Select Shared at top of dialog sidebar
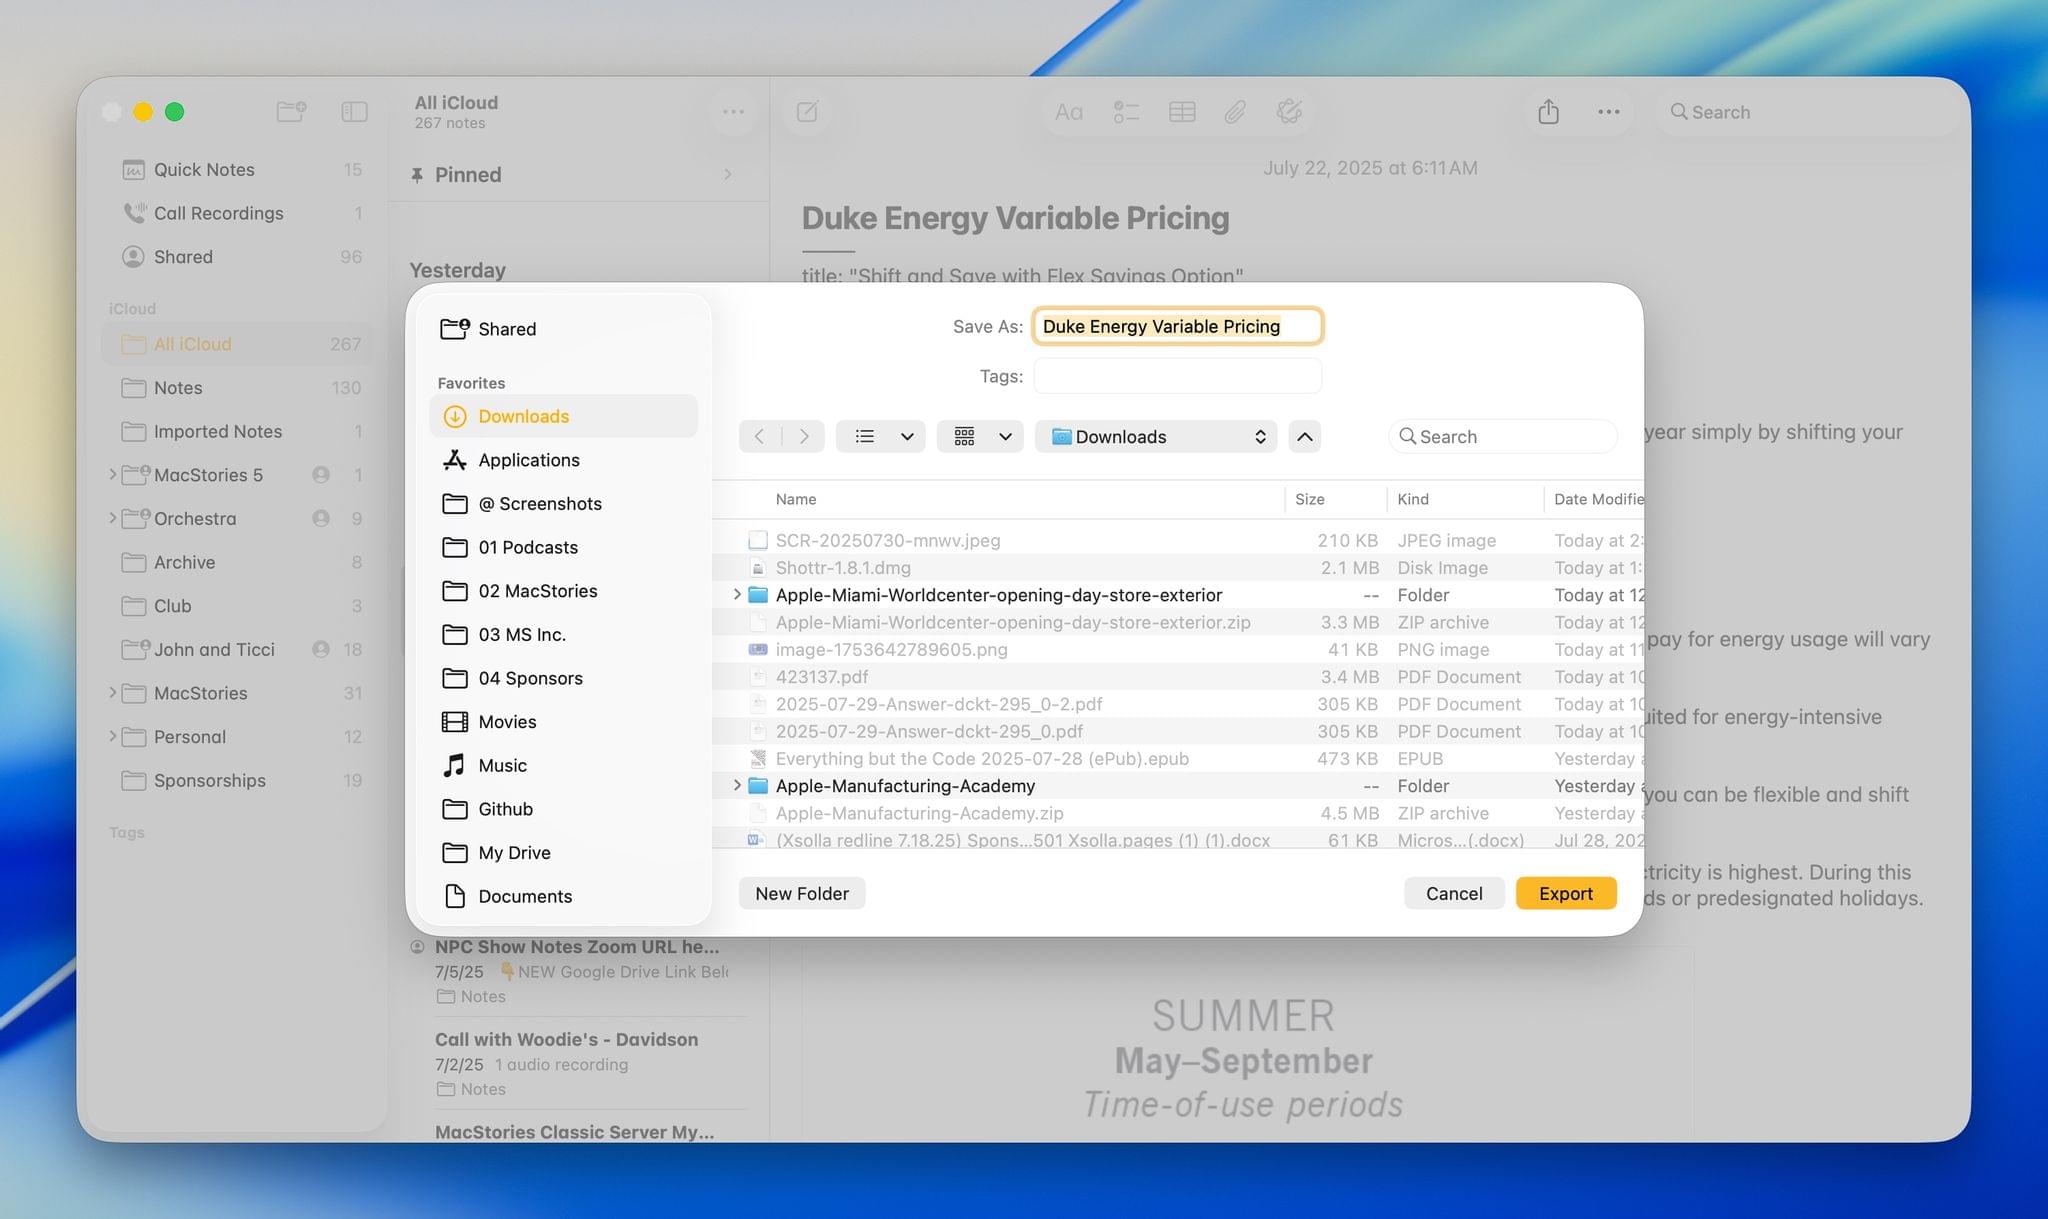The image size is (2048, 1219). coord(563,329)
